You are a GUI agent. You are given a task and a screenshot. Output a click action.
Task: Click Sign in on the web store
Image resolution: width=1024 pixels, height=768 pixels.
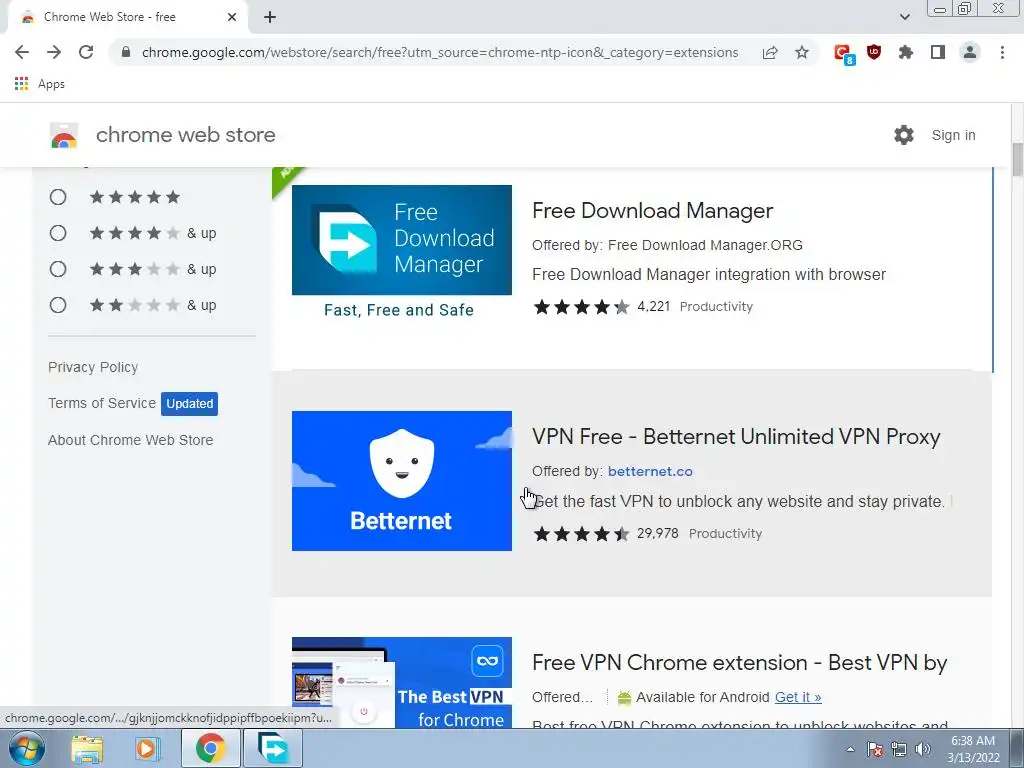[953, 135]
